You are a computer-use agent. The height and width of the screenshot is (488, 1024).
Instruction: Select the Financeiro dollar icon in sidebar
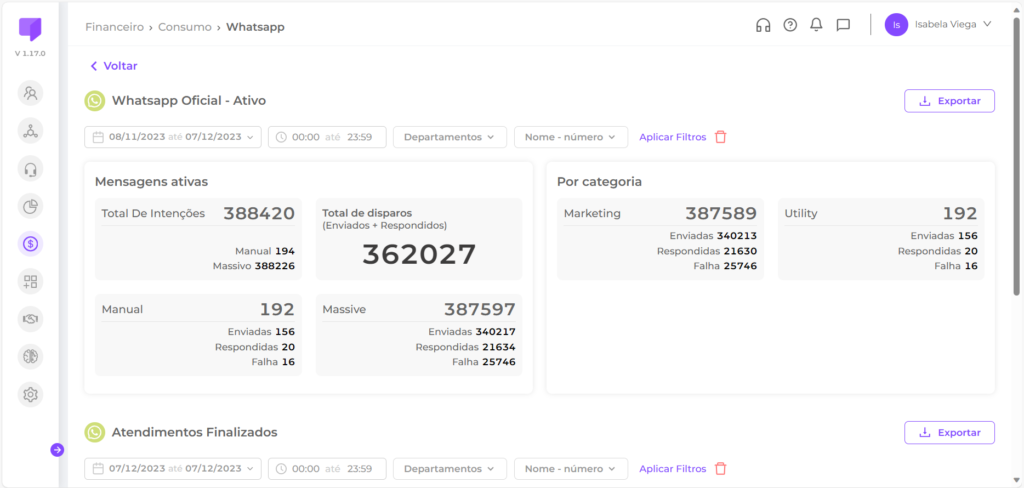tap(31, 243)
